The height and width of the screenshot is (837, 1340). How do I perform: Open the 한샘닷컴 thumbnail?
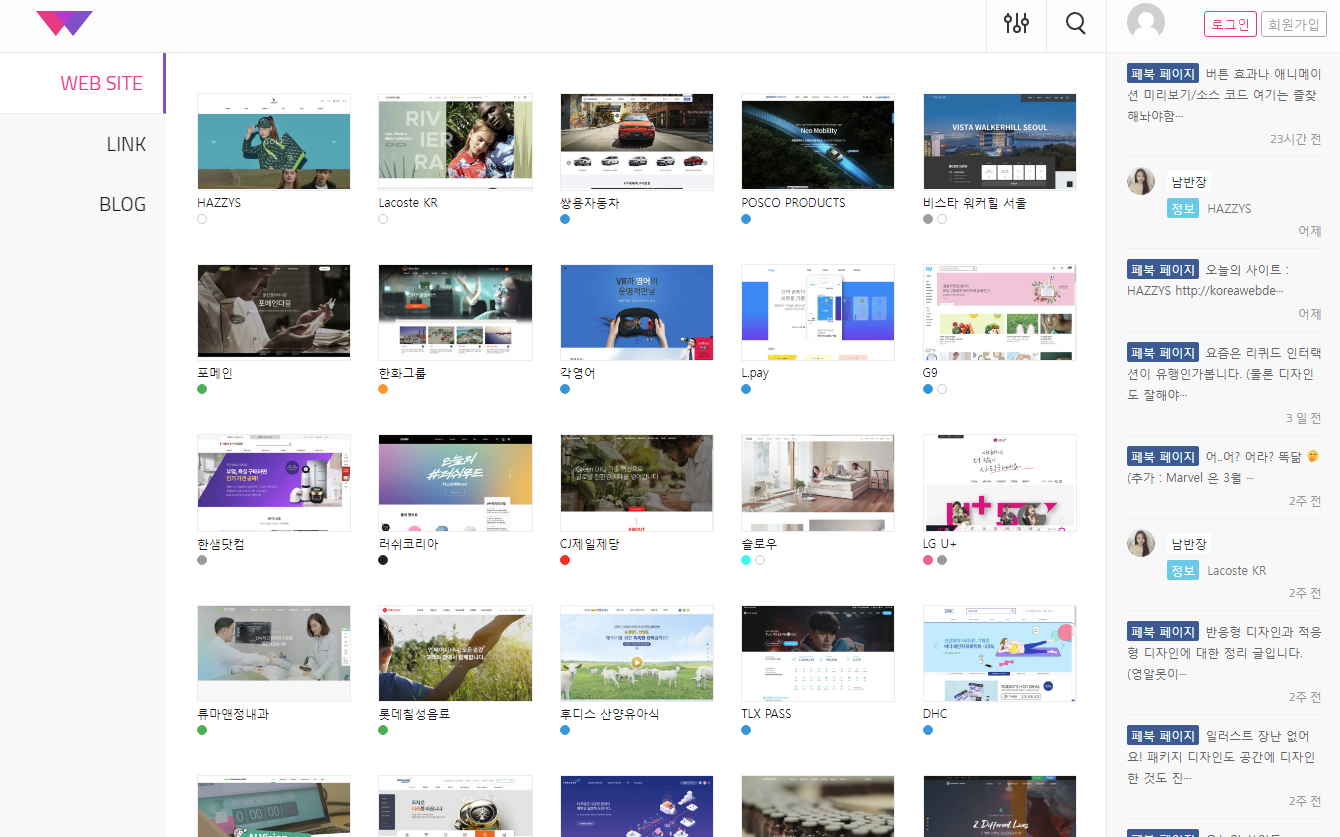pos(274,483)
